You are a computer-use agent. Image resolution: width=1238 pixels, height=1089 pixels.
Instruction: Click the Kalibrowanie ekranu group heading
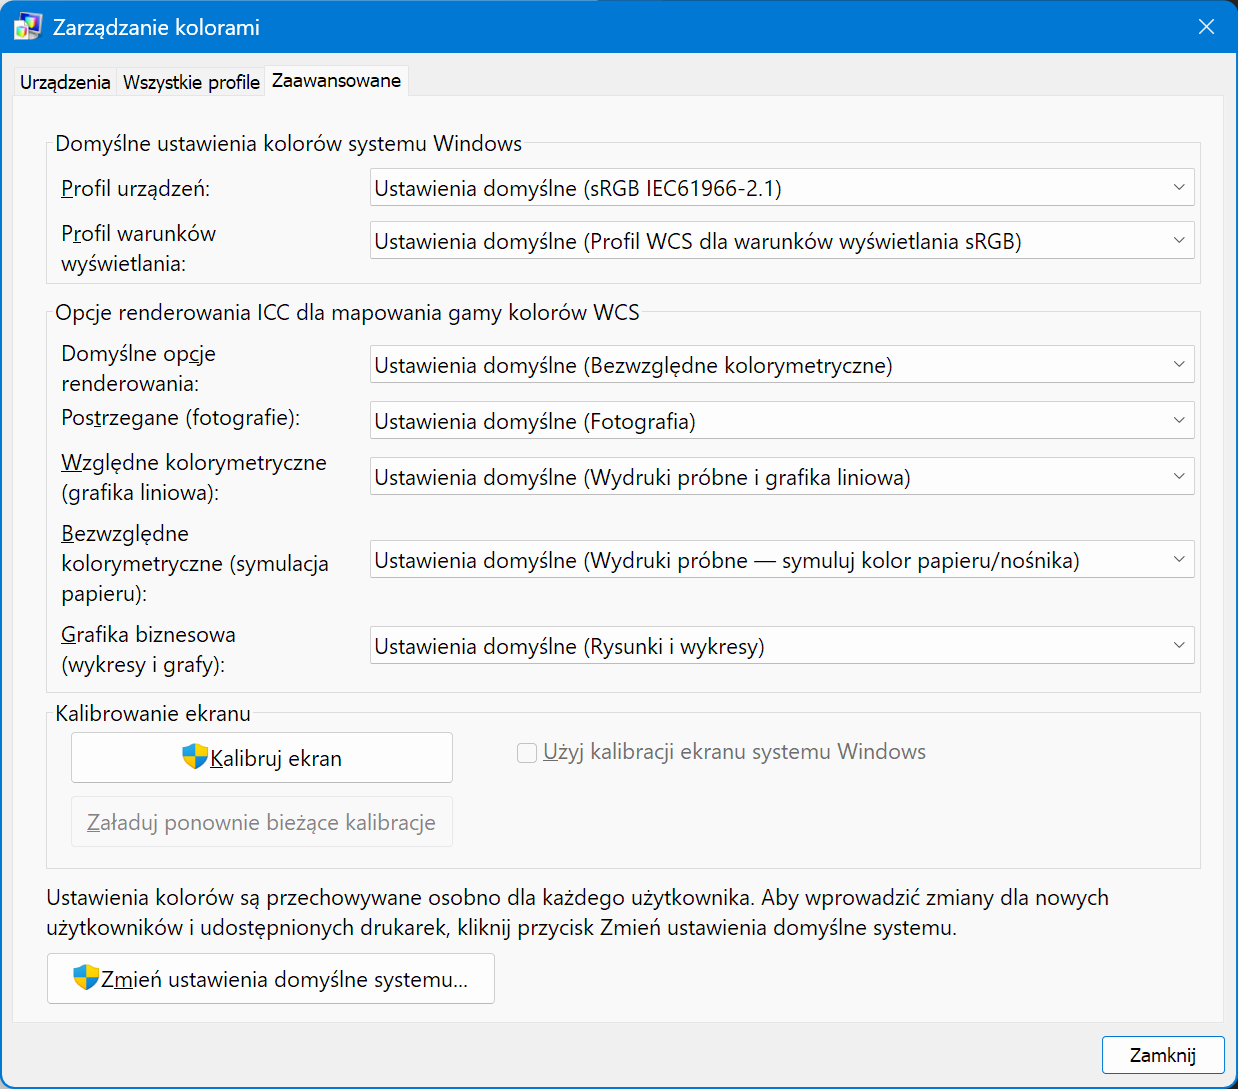click(x=153, y=713)
